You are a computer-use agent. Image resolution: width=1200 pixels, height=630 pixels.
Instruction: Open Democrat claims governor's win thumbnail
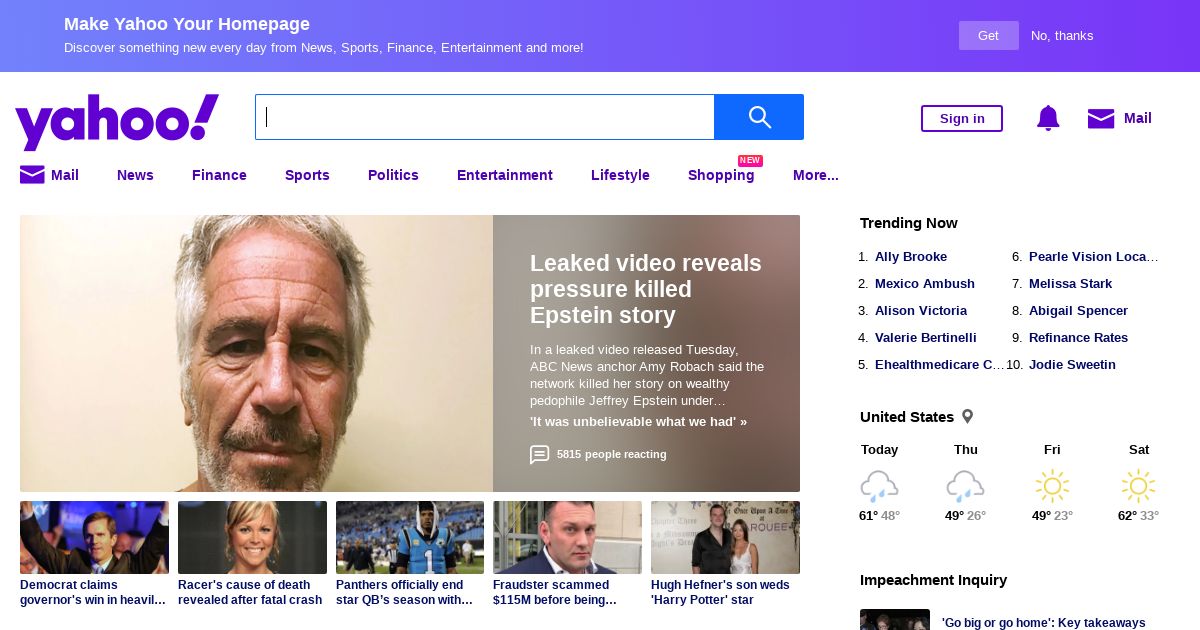click(x=94, y=537)
